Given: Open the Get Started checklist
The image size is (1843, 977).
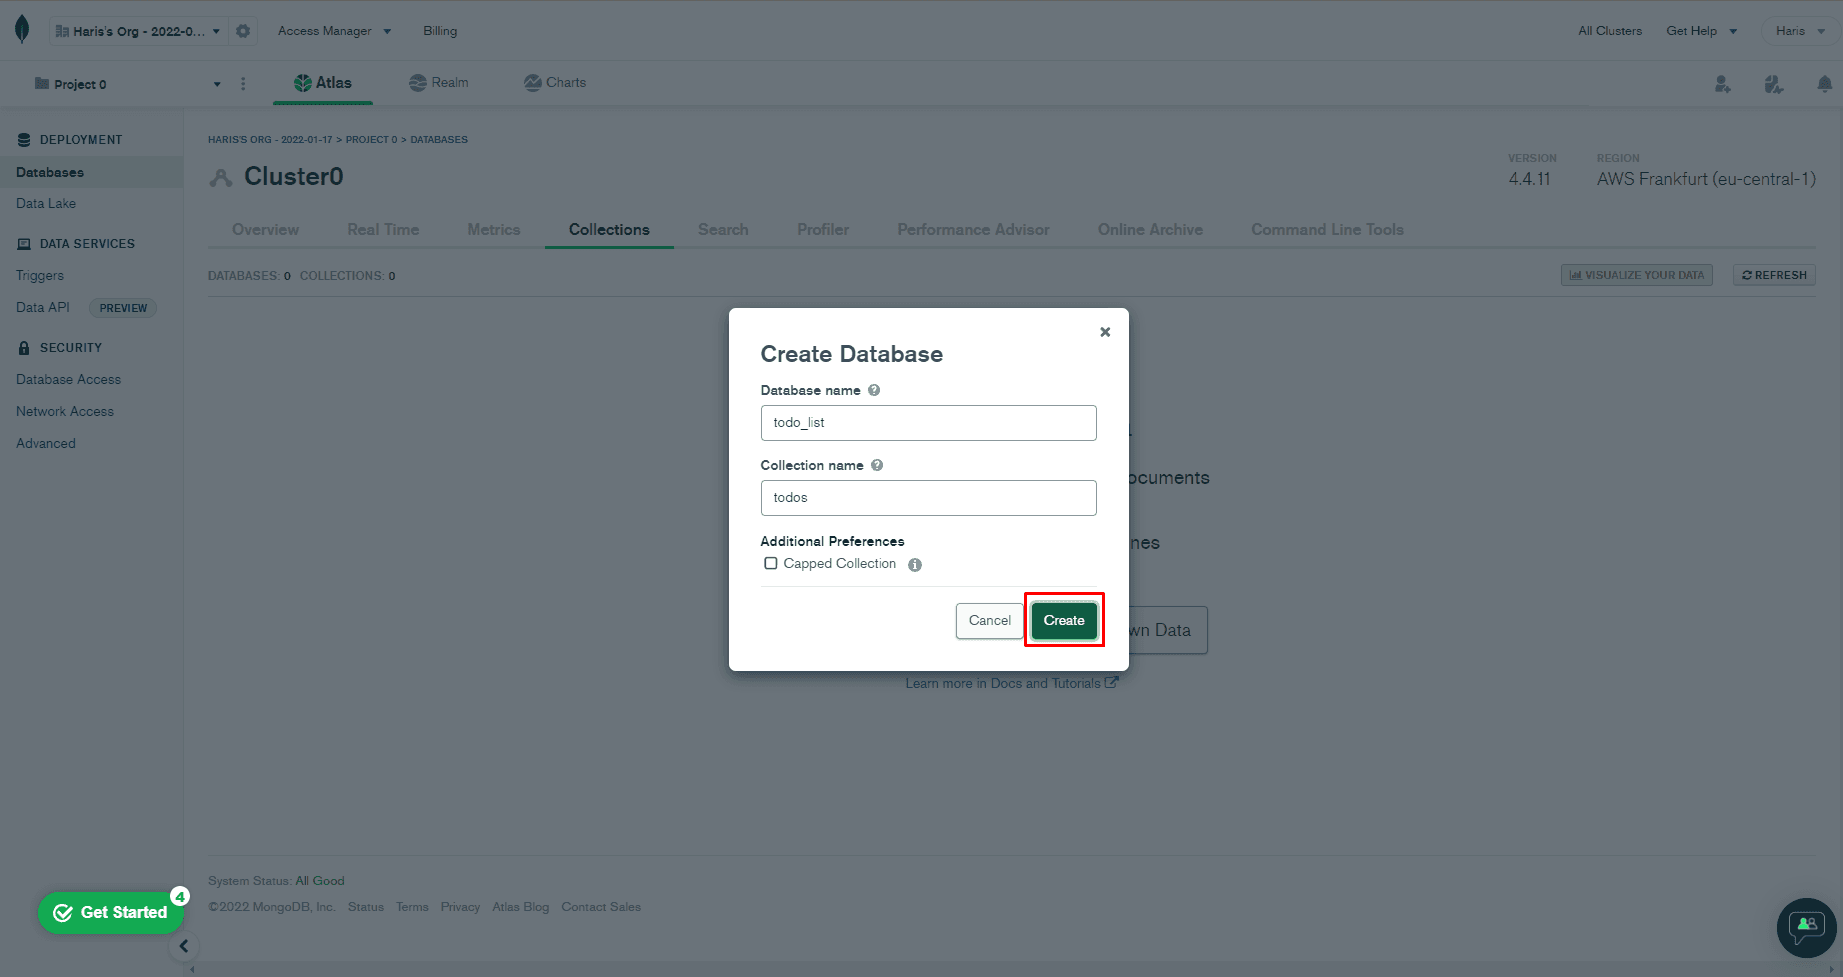Looking at the screenshot, I should tap(110, 912).
